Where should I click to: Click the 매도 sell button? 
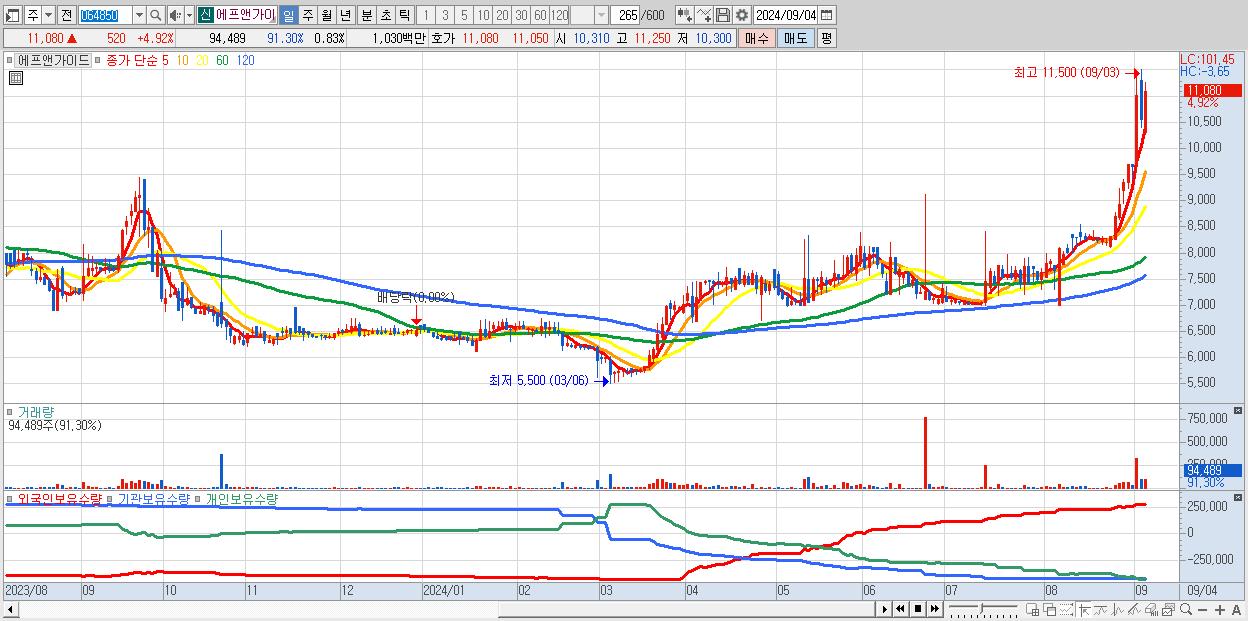795,38
